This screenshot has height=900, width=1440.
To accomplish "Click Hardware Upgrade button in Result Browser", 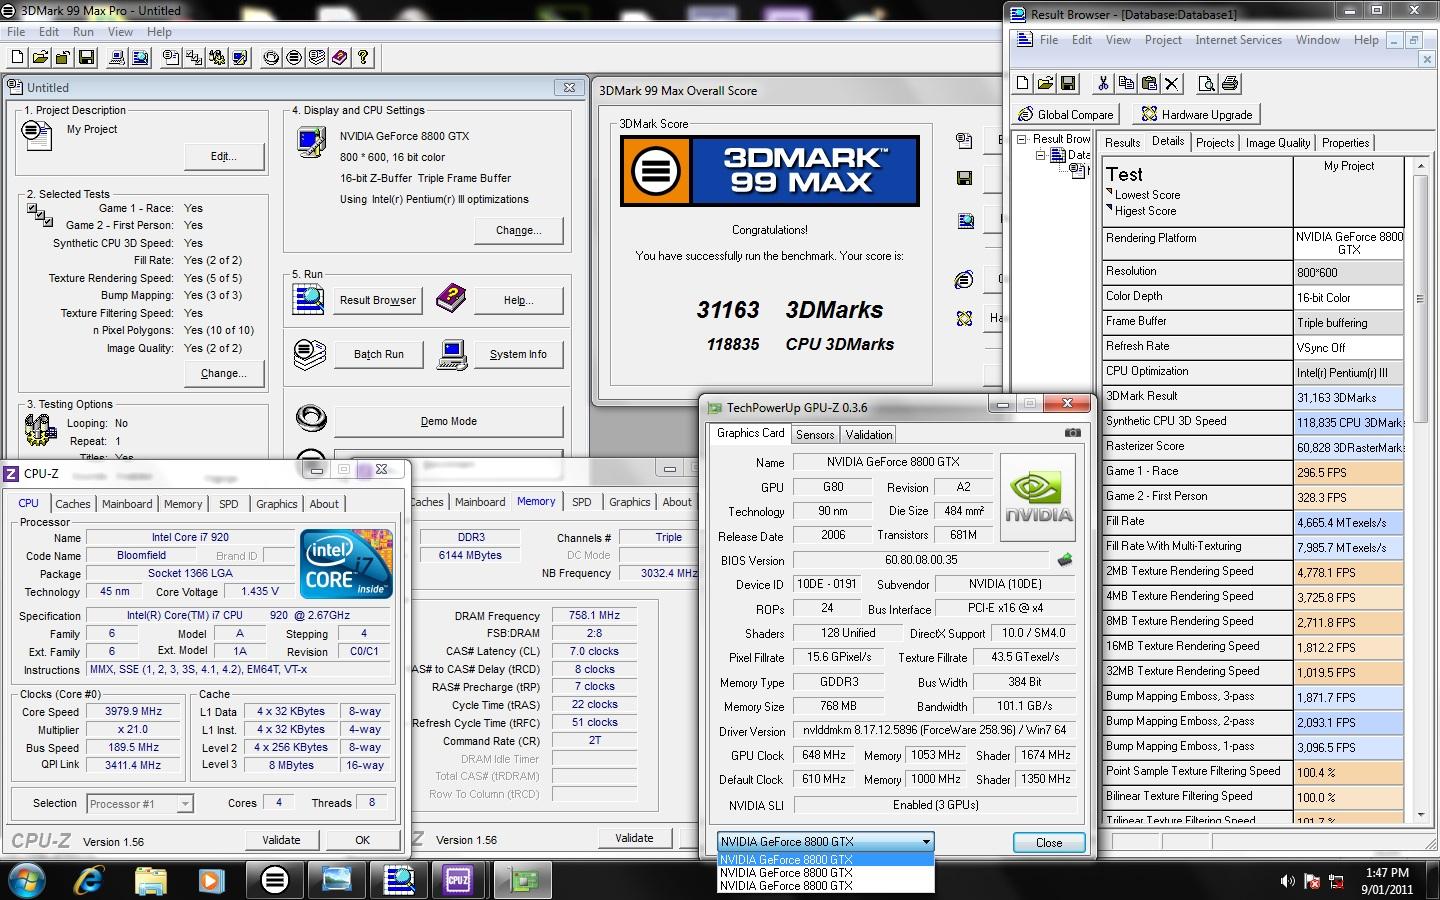I will pos(1197,114).
